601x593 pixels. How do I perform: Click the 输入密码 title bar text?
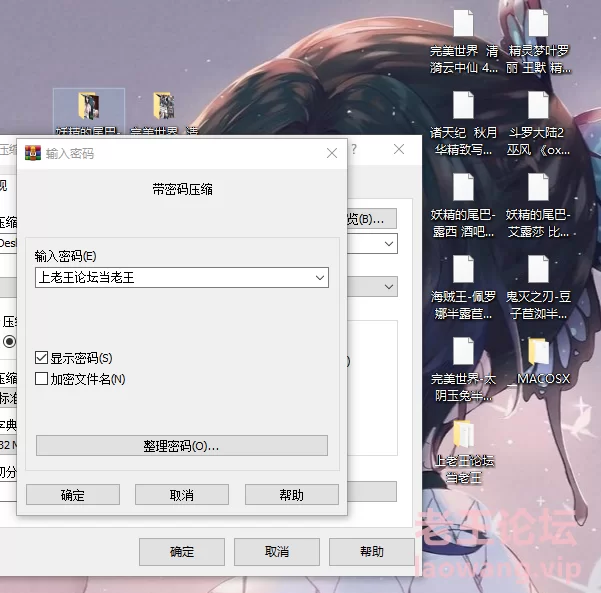(x=70, y=153)
